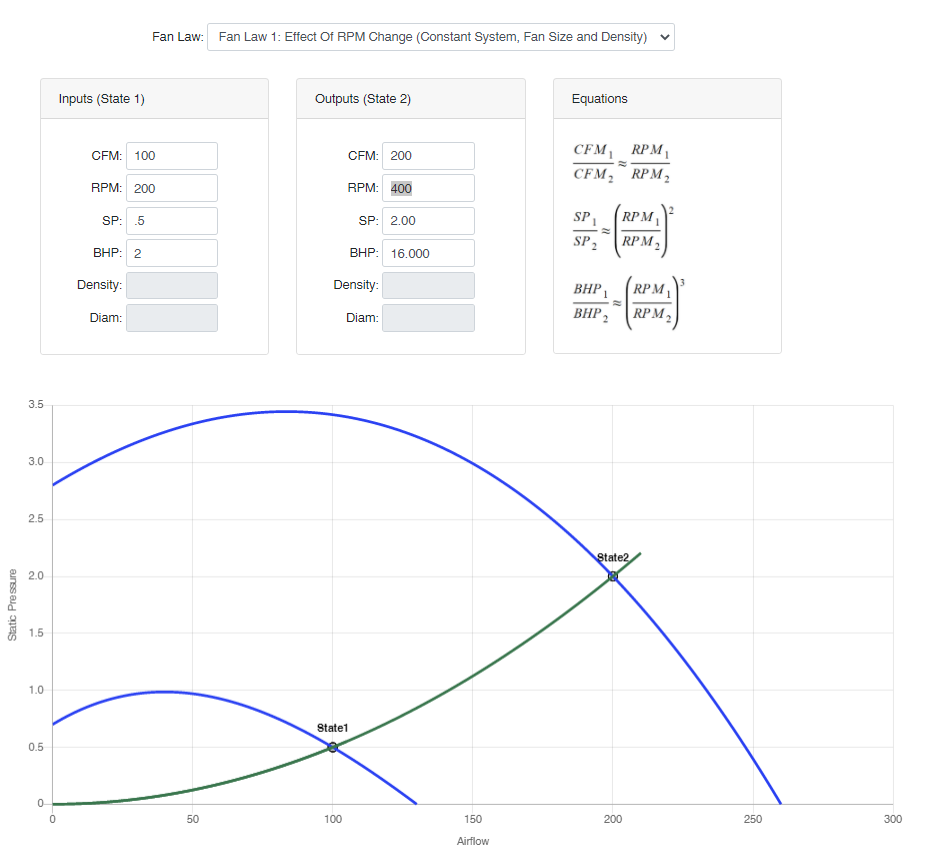Click the State 1 RPM input field
This screenshot has height=866, width=933.
[x=172, y=188]
